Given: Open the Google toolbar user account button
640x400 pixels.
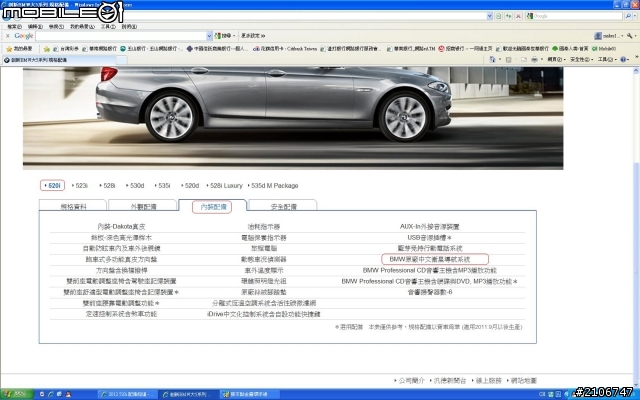Looking at the screenshot, I should [x=608, y=36].
